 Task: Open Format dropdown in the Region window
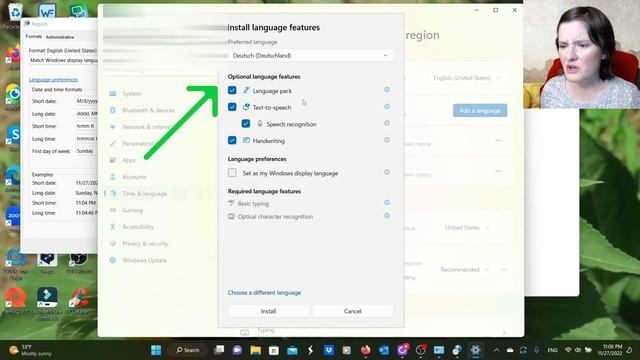click(x=63, y=60)
